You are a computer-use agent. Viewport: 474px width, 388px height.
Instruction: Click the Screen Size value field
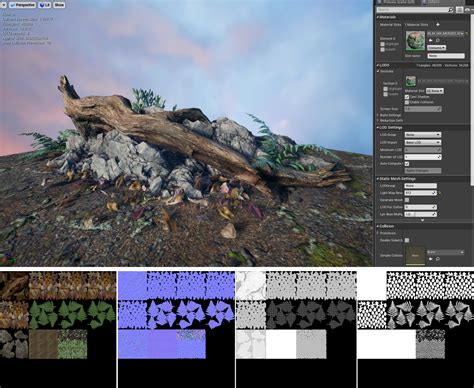pos(423,109)
